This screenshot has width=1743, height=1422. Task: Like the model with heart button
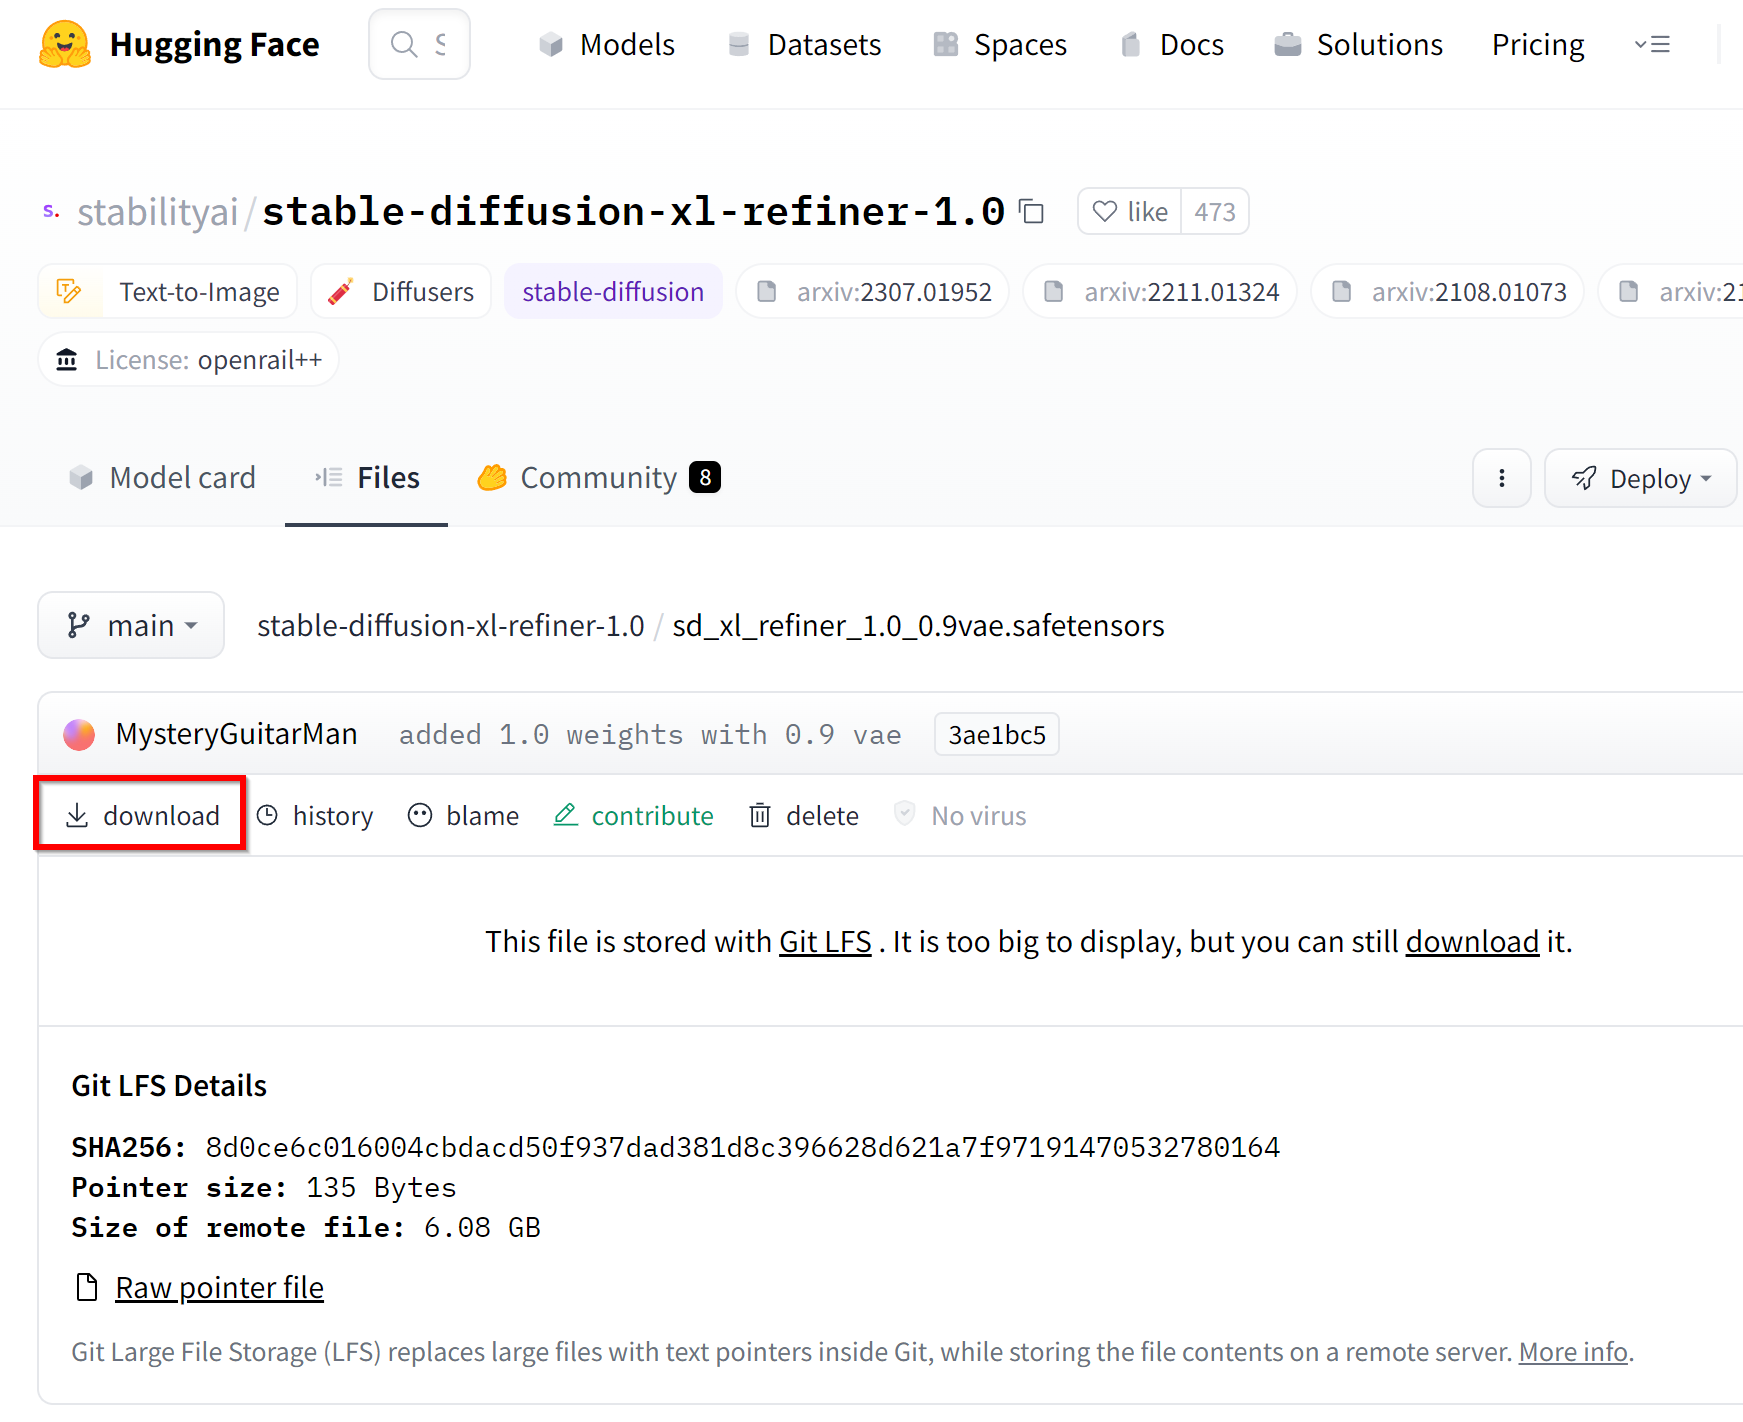click(1130, 212)
